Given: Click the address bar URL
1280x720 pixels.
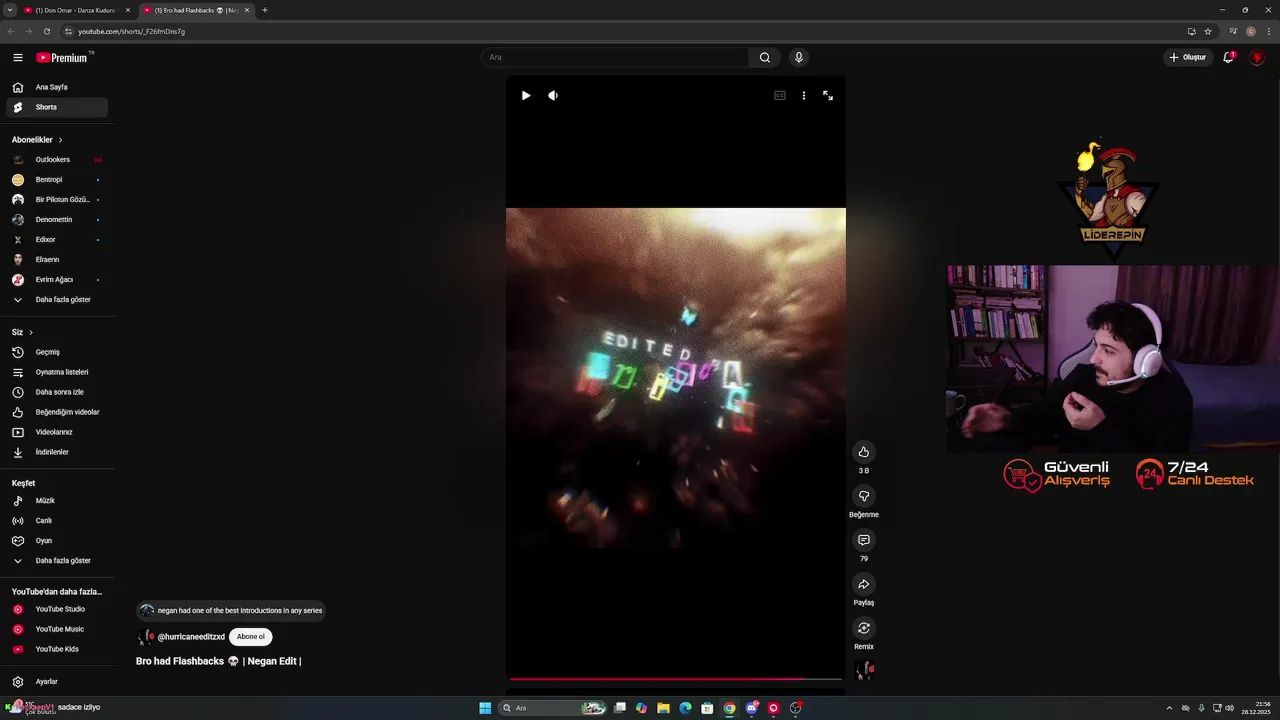Looking at the screenshot, I should click(131, 31).
